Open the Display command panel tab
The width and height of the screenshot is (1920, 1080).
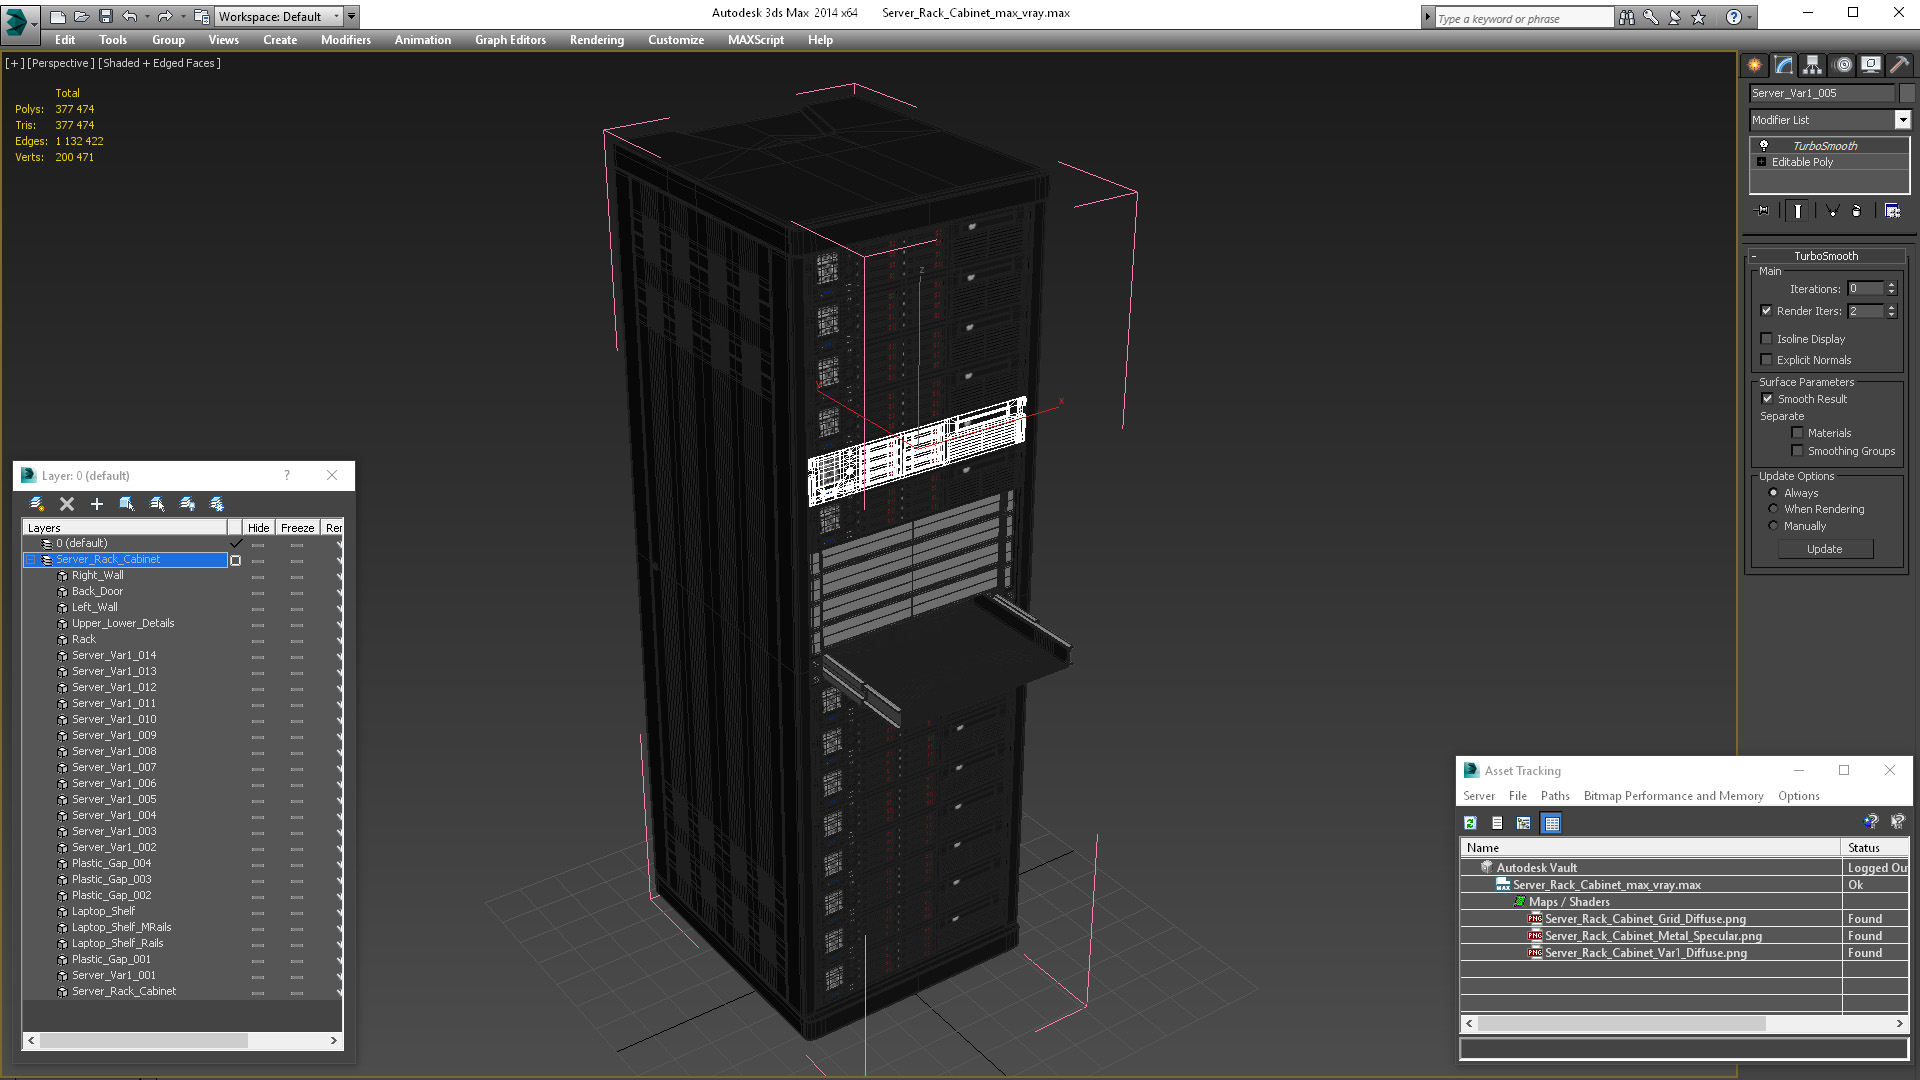click(x=1871, y=65)
